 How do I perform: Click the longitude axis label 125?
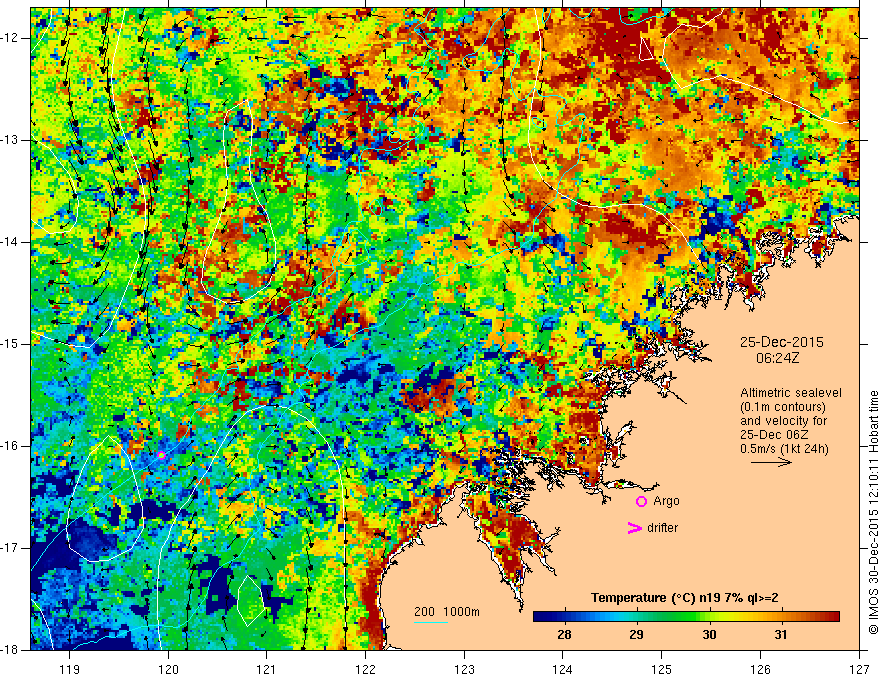click(x=662, y=669)
